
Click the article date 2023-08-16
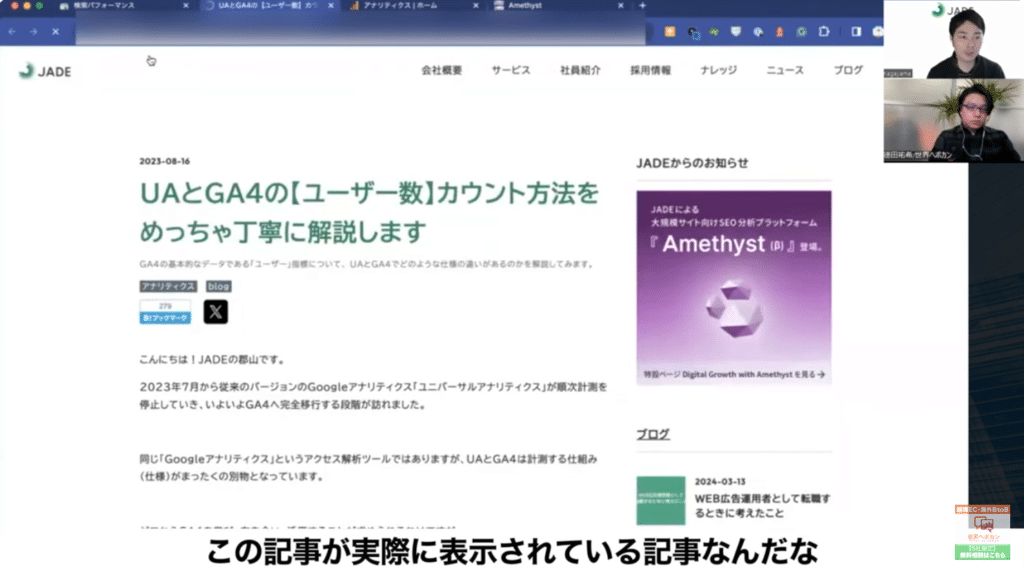165,161
